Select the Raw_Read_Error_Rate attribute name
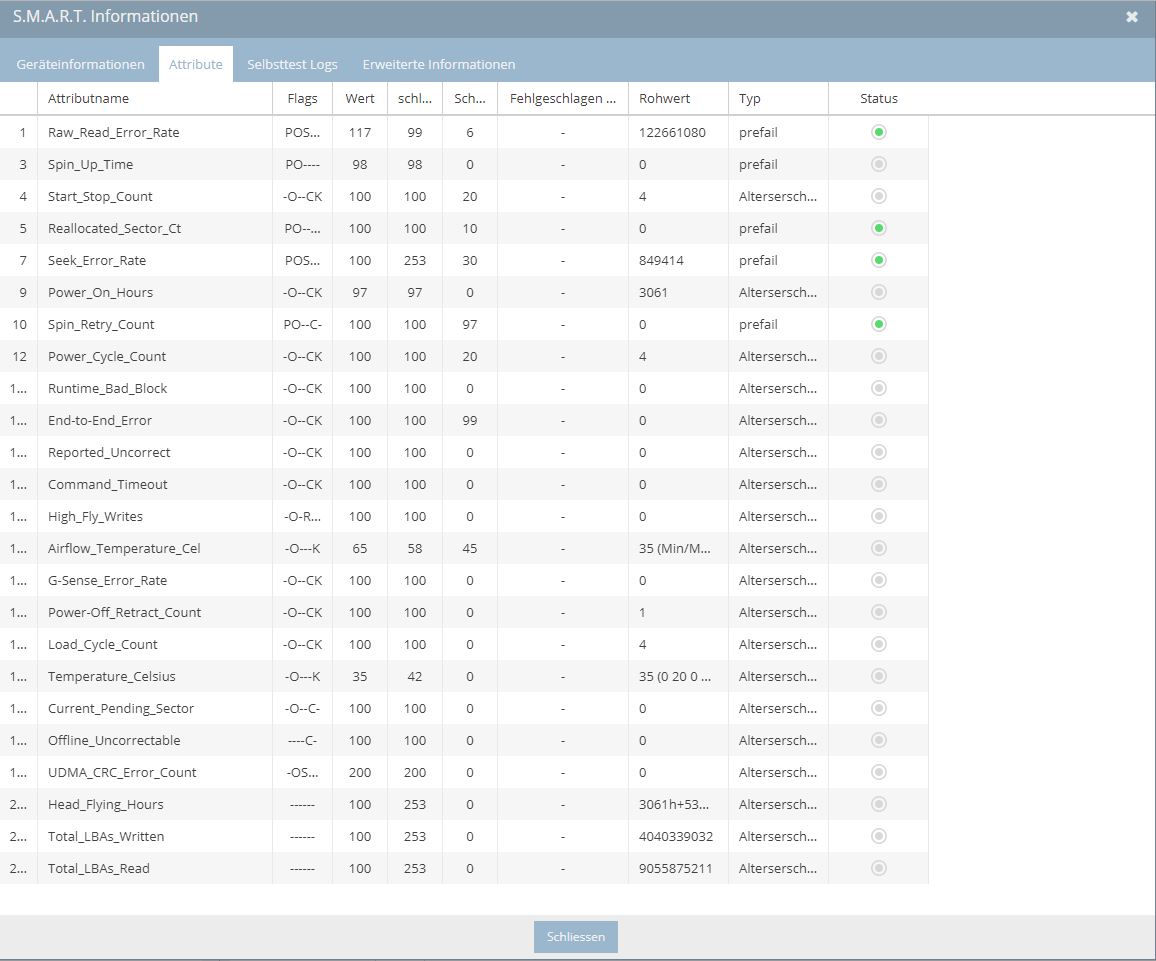Screen dimensions: 1156x961 point(114,133)
